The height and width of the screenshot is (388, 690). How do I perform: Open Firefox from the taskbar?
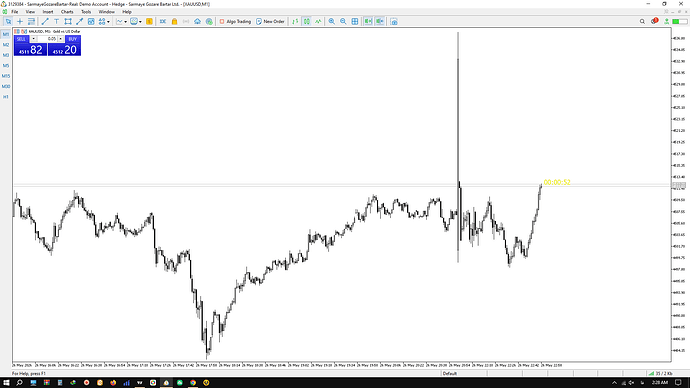(113, 383)
